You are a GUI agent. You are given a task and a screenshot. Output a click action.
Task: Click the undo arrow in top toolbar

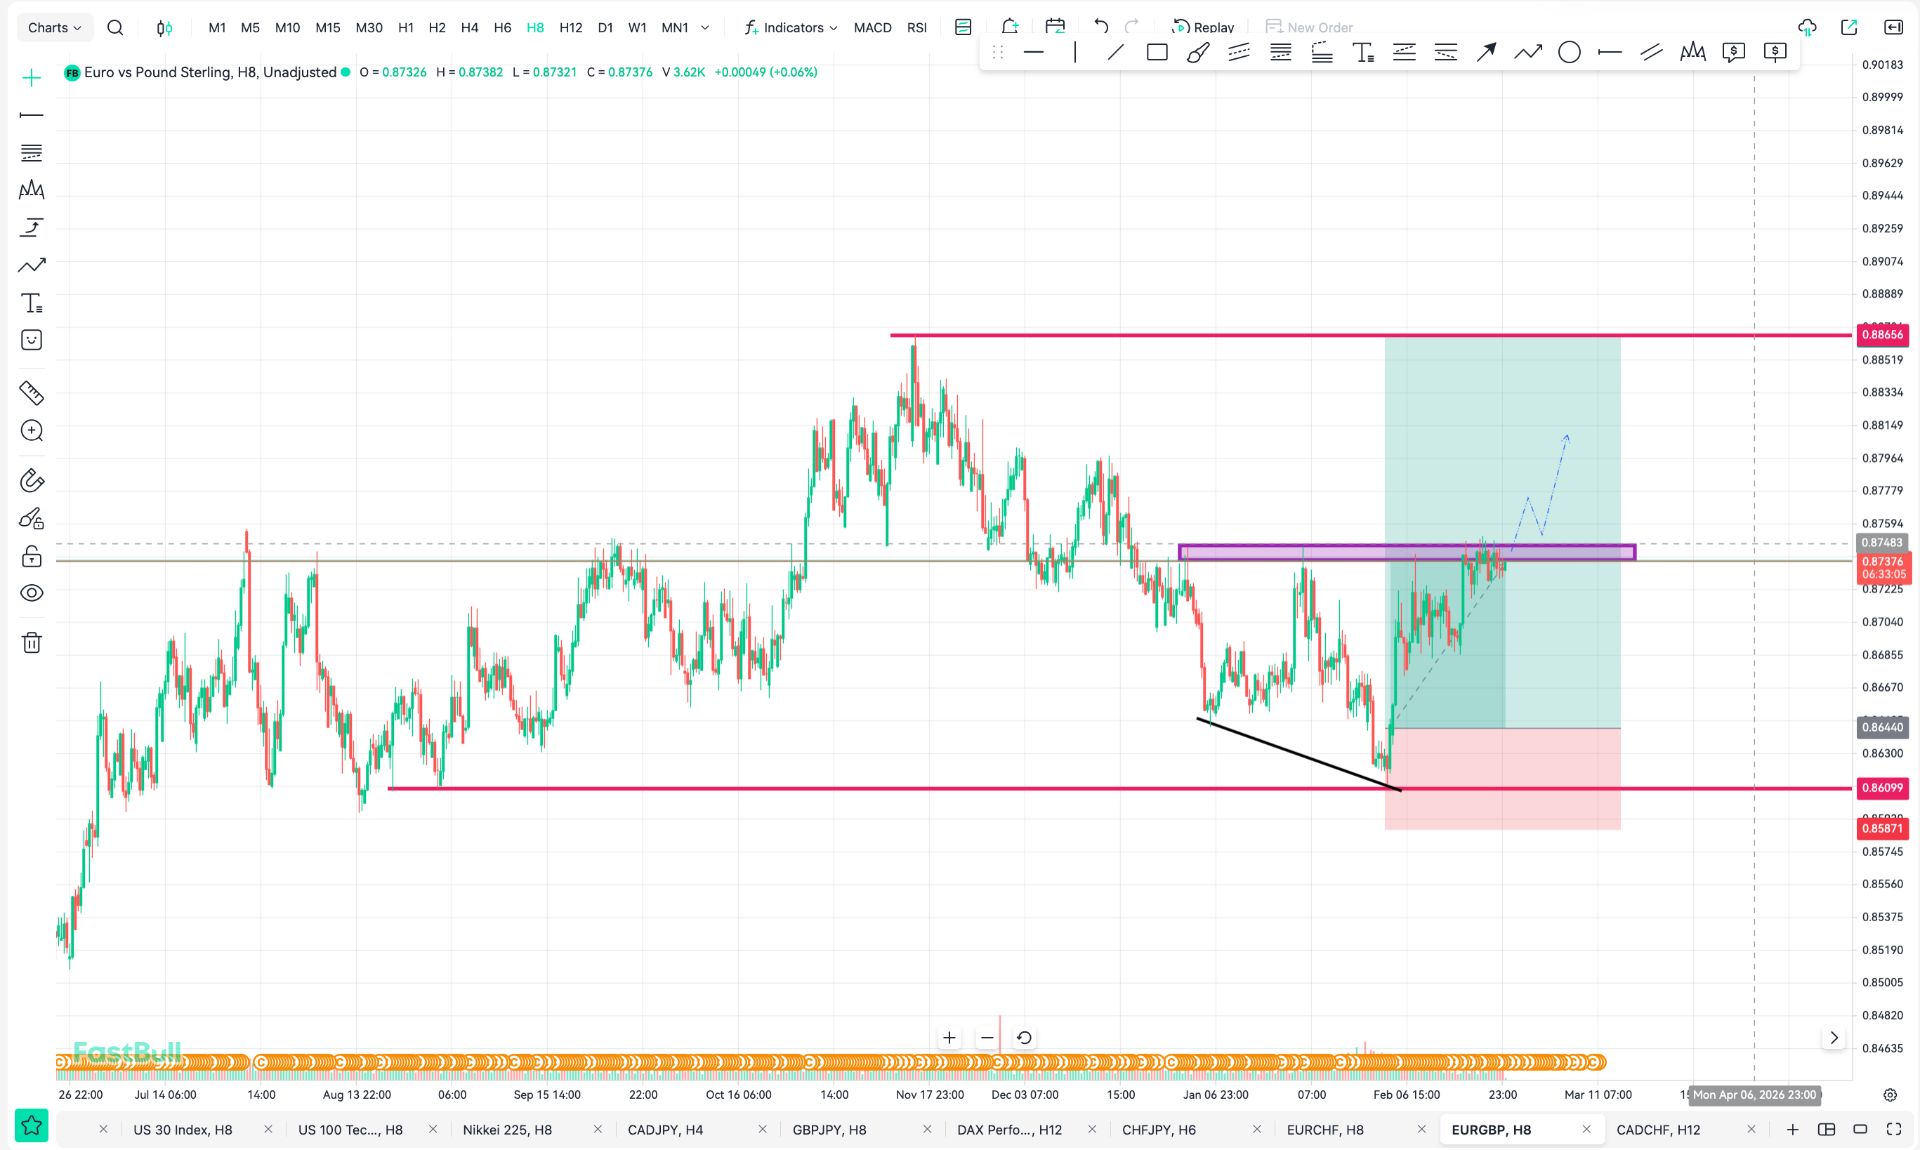coord(1100,27)
